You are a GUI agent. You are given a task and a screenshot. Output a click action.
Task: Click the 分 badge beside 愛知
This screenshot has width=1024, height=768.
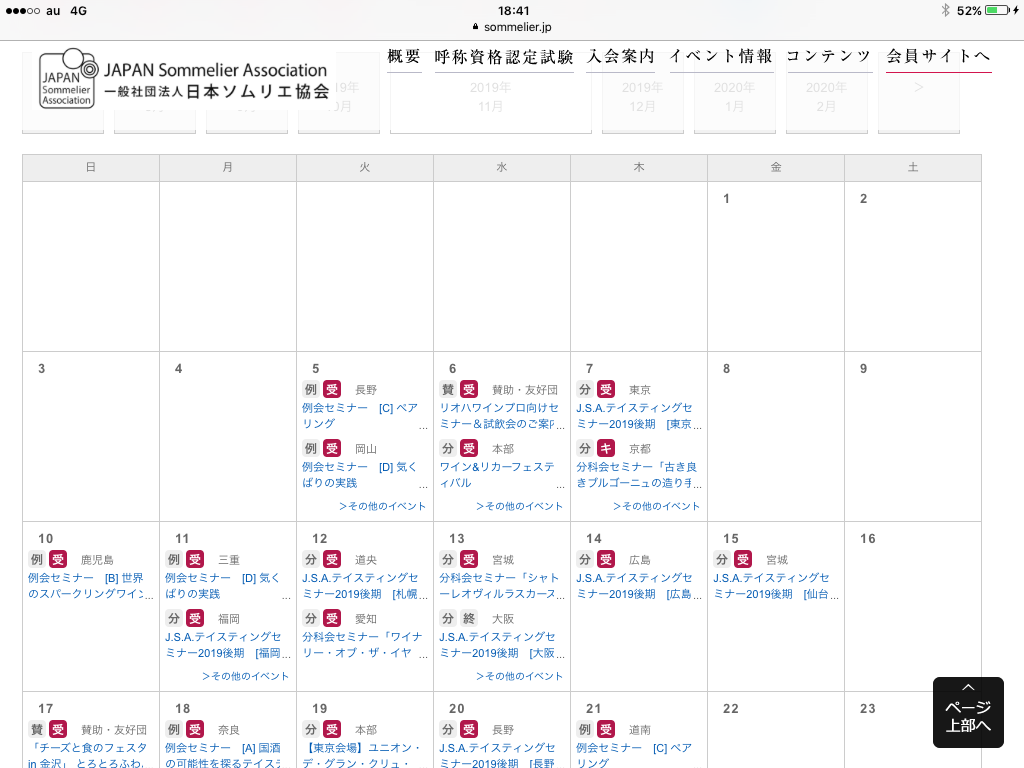click(x=311, y=618)
